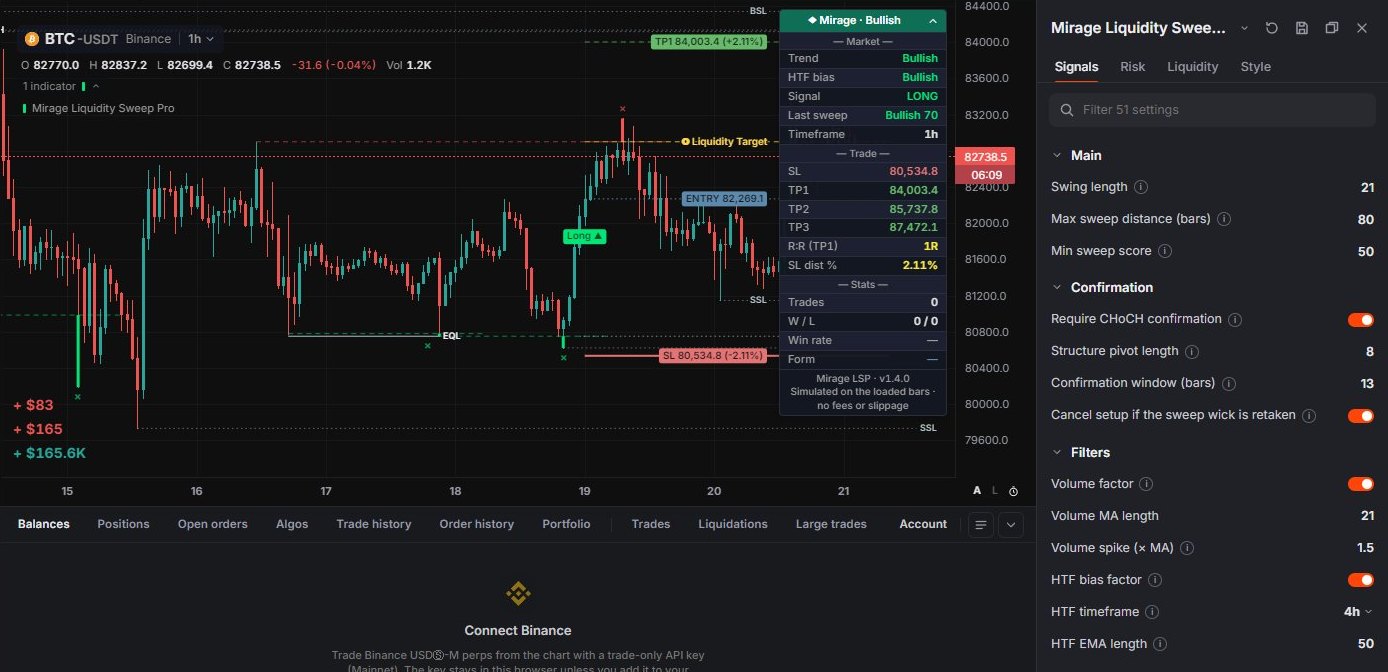The width and height of the screenshot is (1388, 672).
Task: Open the Positions tab
Action: [123, 524]
